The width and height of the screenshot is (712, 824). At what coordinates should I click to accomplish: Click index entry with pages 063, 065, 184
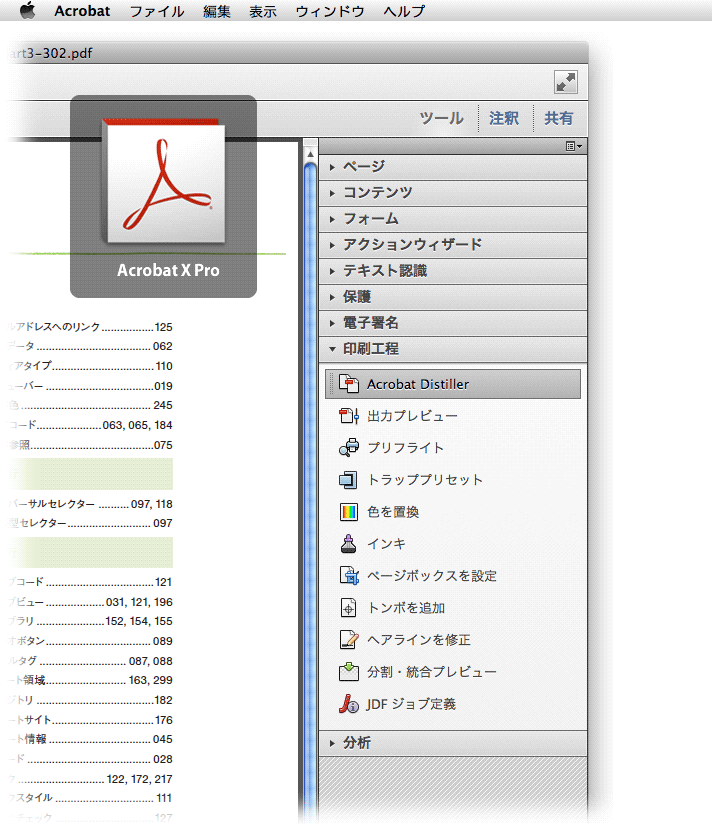coord(90,425)
